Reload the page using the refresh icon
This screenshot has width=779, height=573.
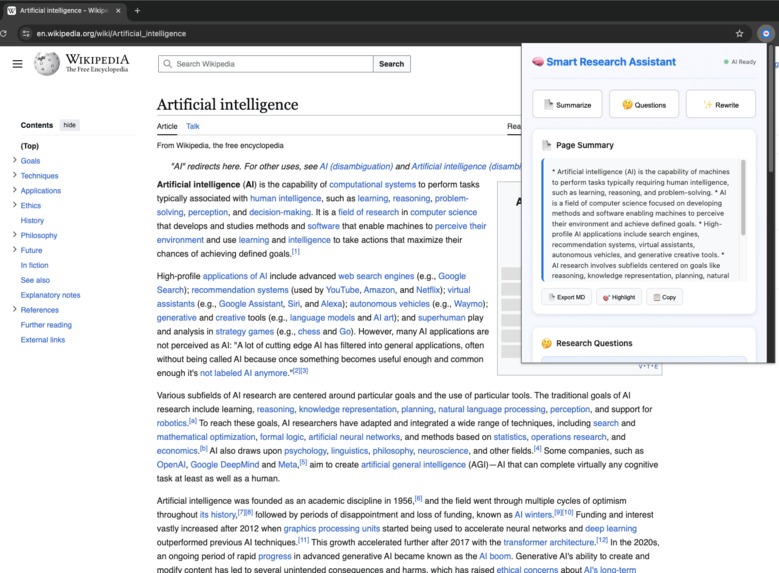[x=3, y=33]
